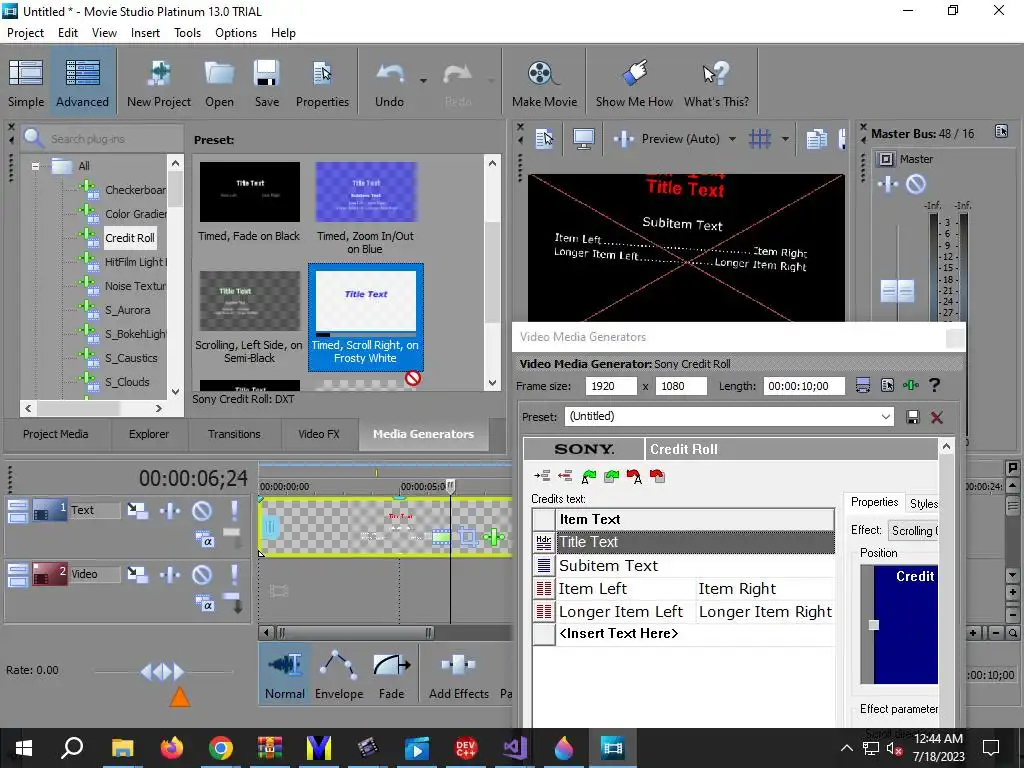The height and width of the screenshot is (768, 1024).
Task: Activate the What's This help tool
Action: (716, 83)
